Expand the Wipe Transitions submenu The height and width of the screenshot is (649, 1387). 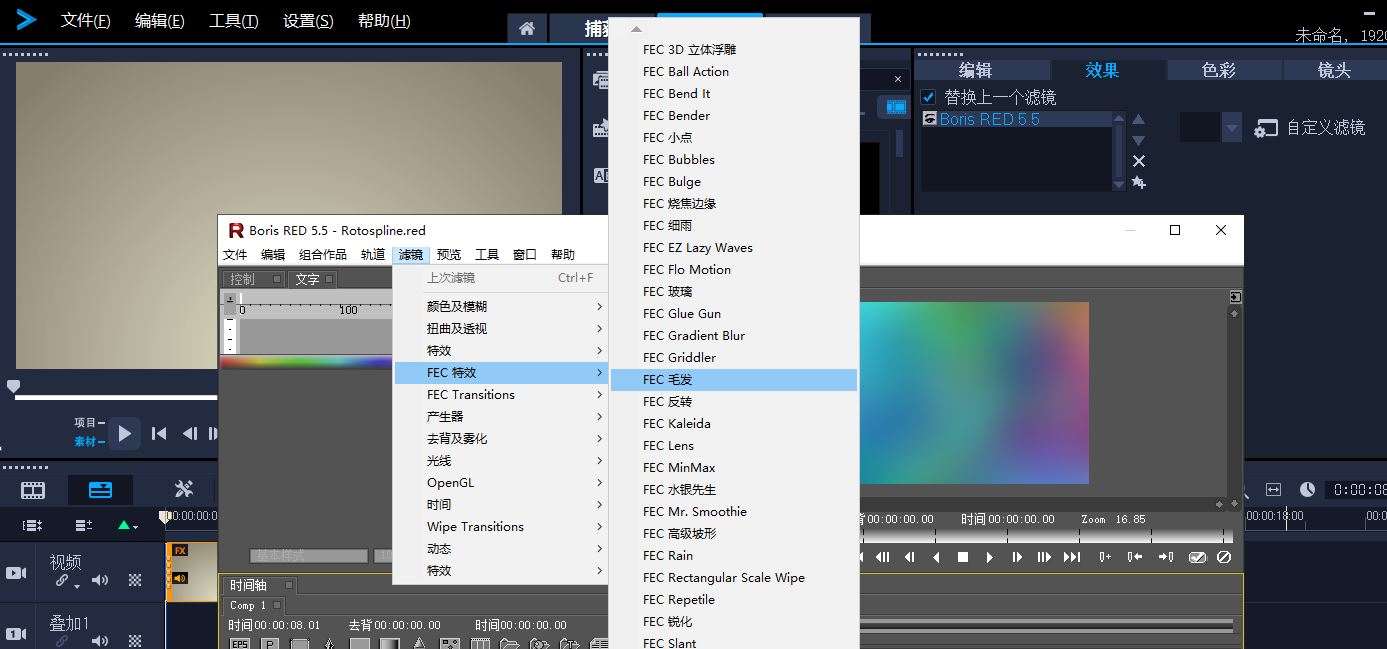pos(501,526)
